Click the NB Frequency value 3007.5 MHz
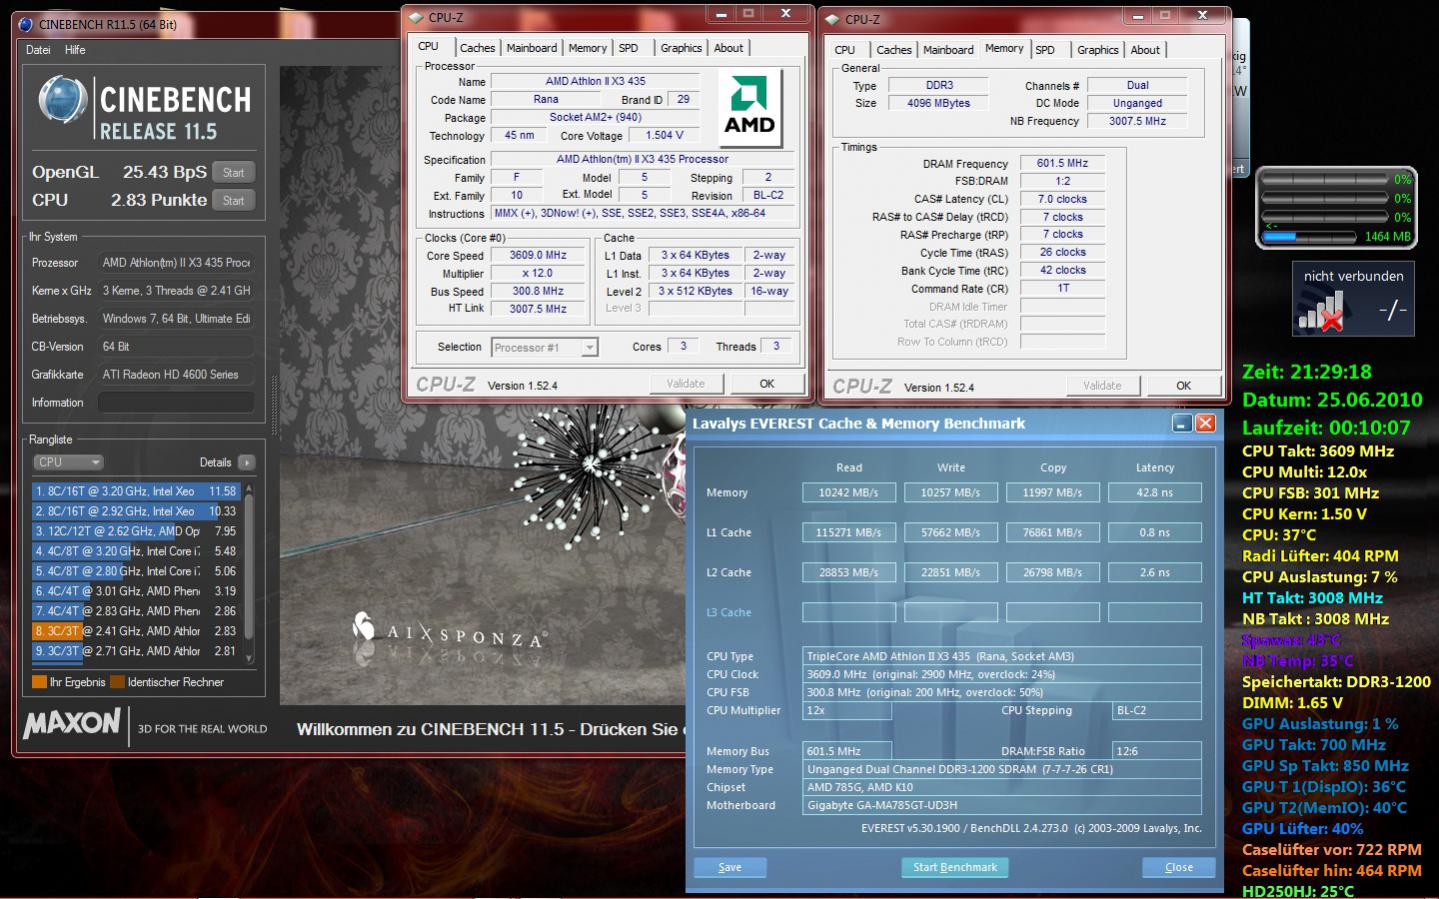This screenshot has width=1439, height=899. [1137, 121]
